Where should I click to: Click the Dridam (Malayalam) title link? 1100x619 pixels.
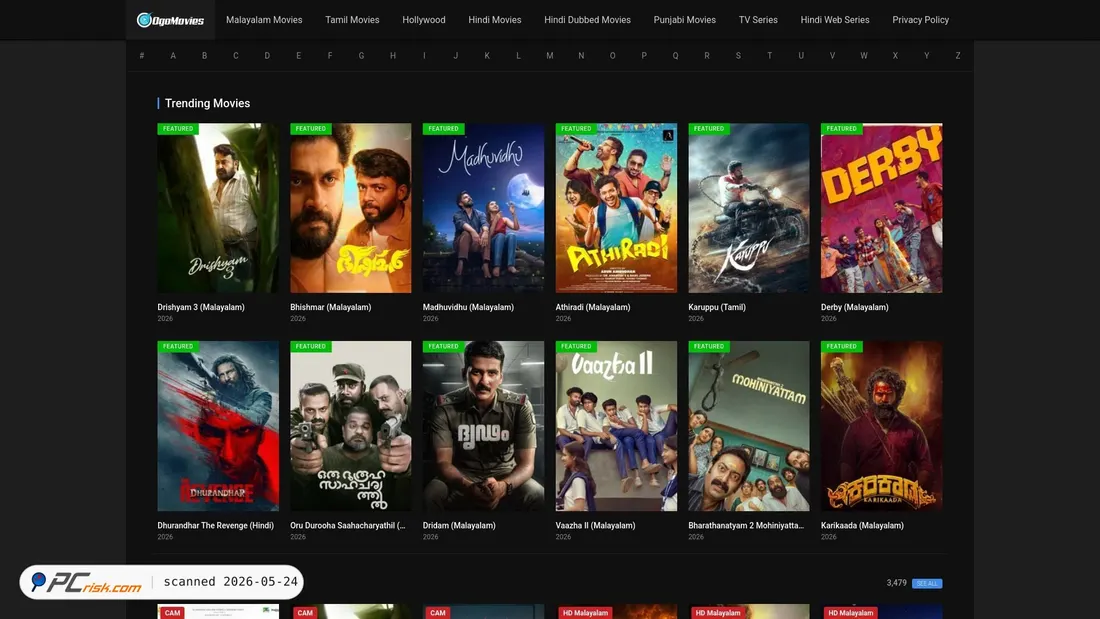tap(459, 526)
